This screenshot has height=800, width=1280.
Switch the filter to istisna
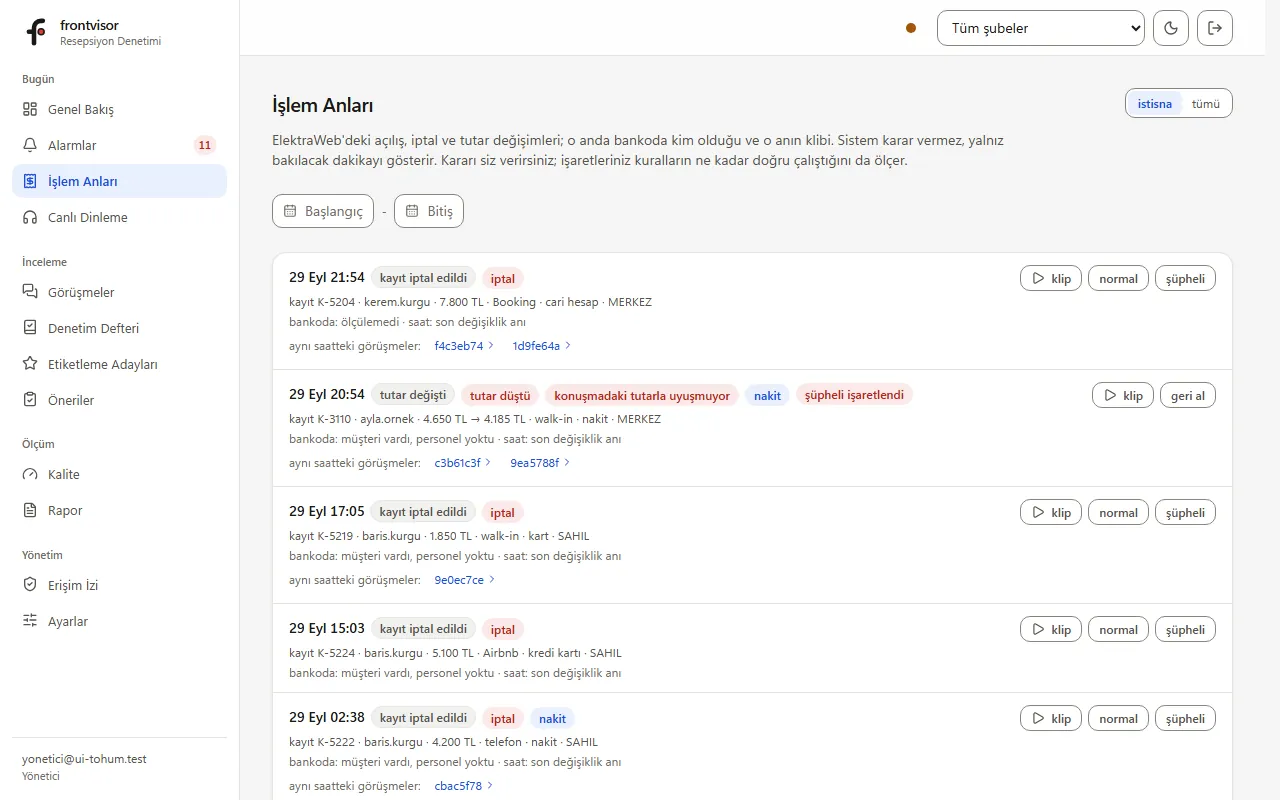(x=1154, y=103)
